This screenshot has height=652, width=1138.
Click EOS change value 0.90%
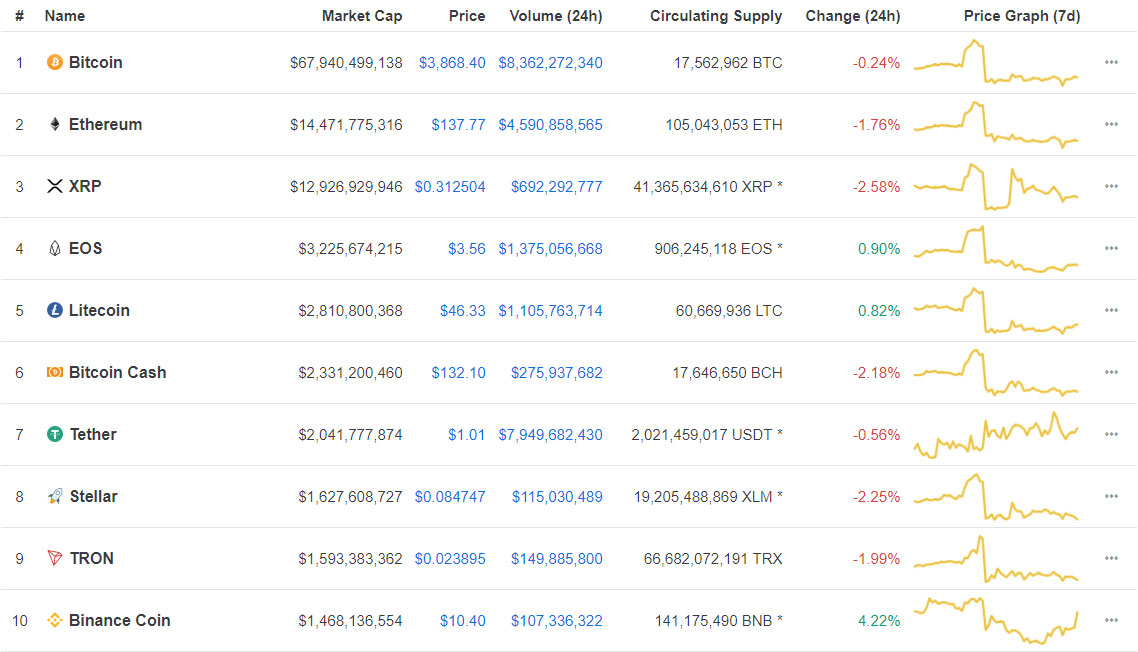[x=879, y=249]
